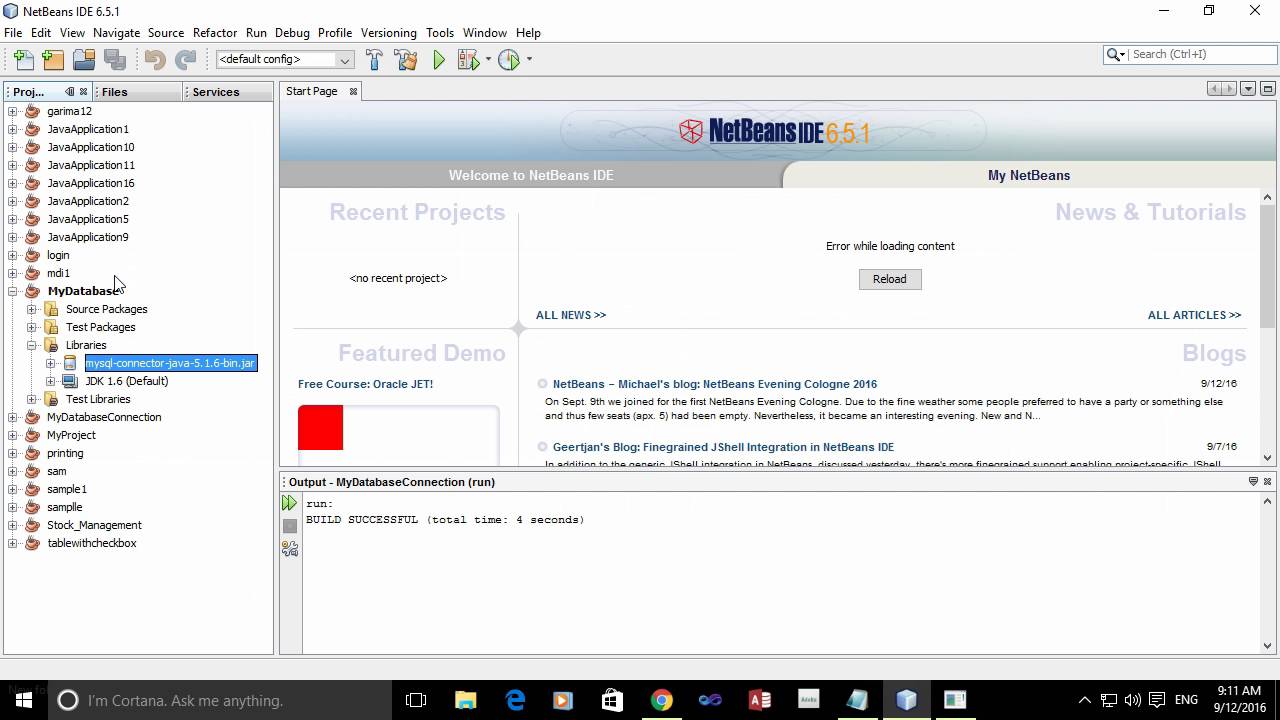Image resolution: width=1280 pixels, height=720 pixels.
Task: Open the default config combo box
Action: 285,59
